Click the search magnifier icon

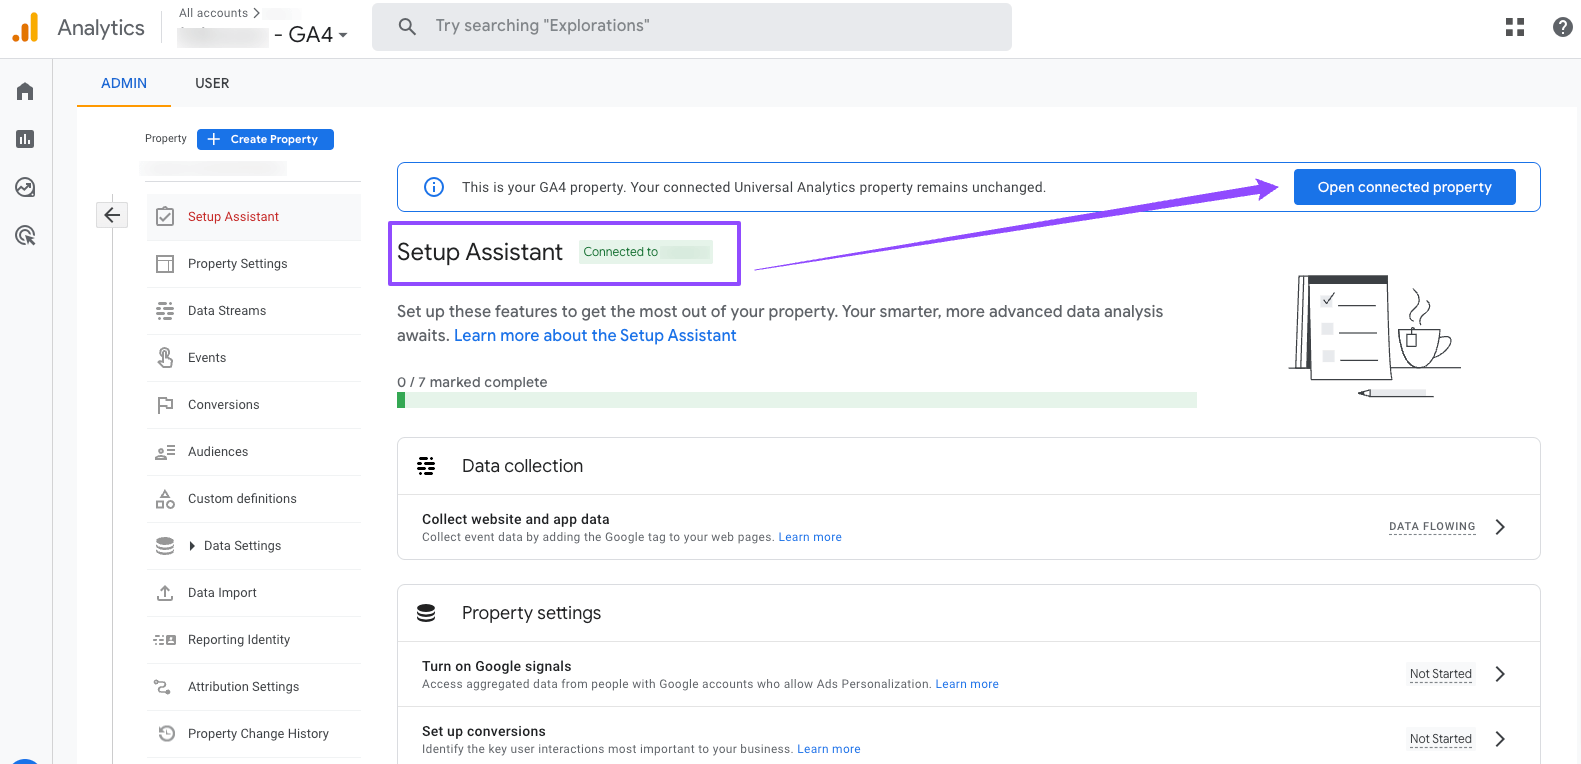pos(407,26)
